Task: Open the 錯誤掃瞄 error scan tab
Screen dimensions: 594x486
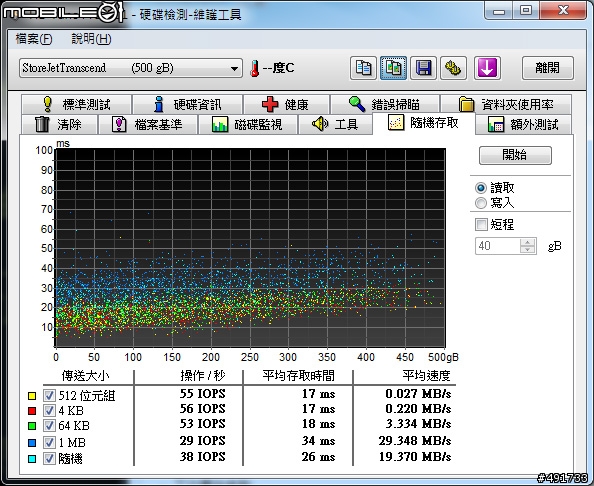Action: coord(385,104)
